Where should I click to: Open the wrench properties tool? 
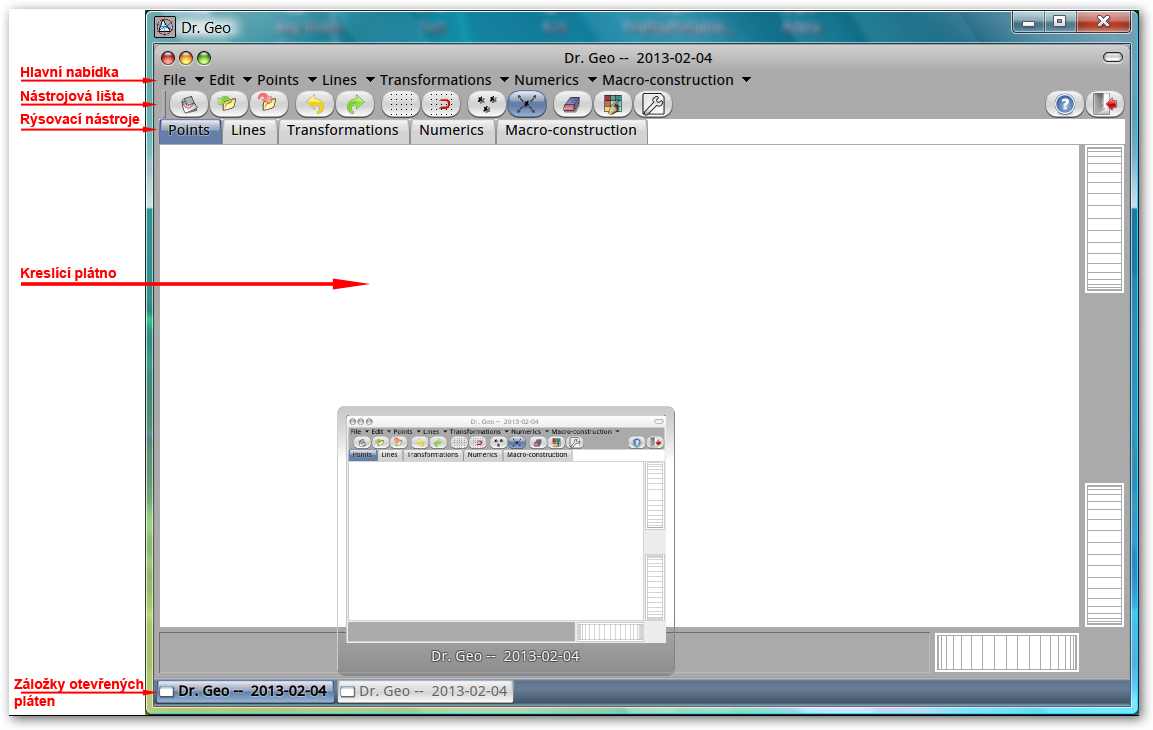tap(653, 104)
